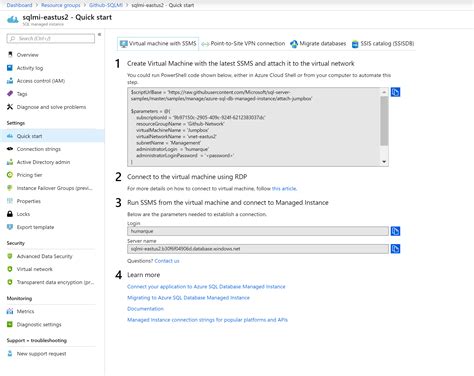This screenshot has width=474, height=376.
Task: Open Managed Instance connection strings link
Action: coord(207,320)
